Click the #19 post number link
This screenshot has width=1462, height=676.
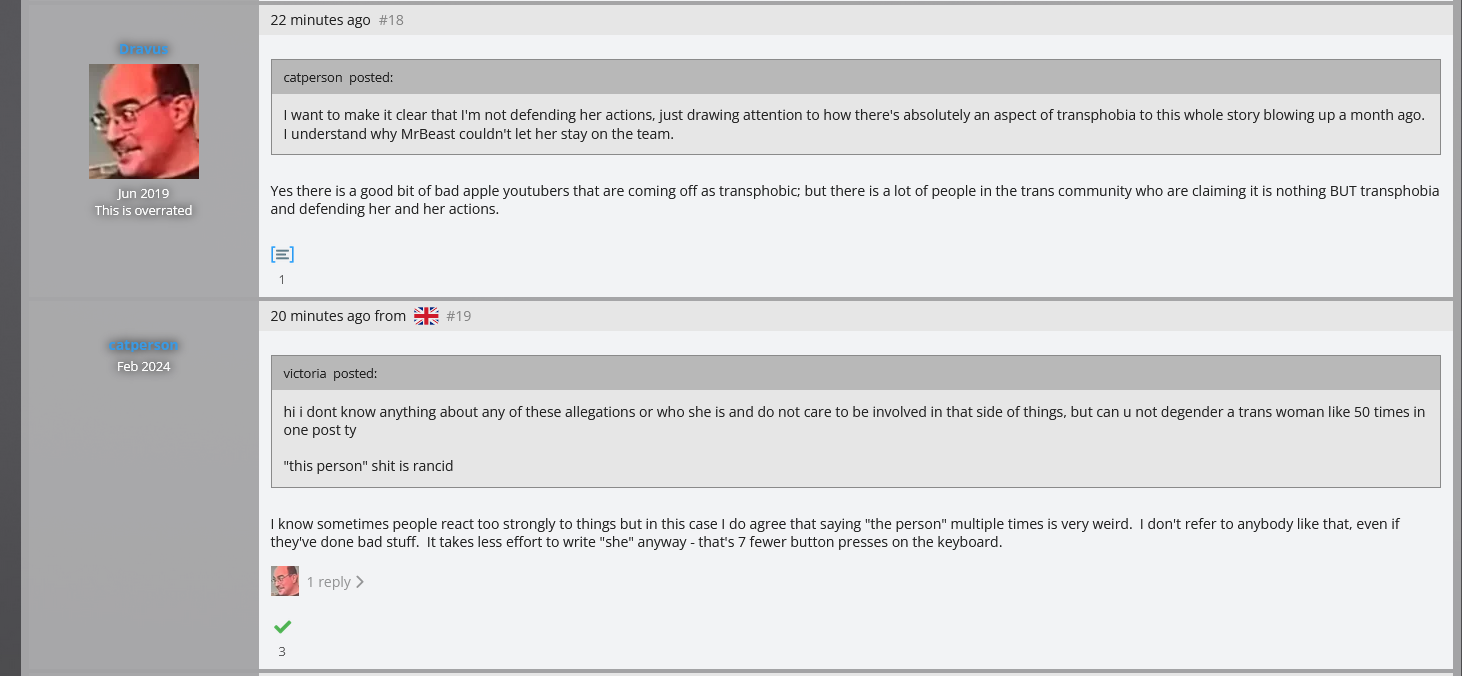(458, 316)
